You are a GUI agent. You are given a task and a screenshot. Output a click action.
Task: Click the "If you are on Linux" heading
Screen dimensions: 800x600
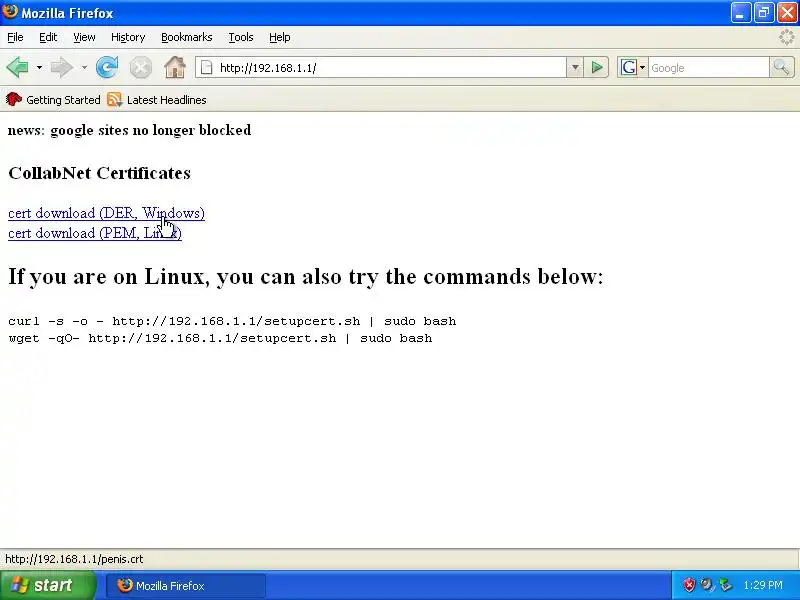tap(306, 276)
